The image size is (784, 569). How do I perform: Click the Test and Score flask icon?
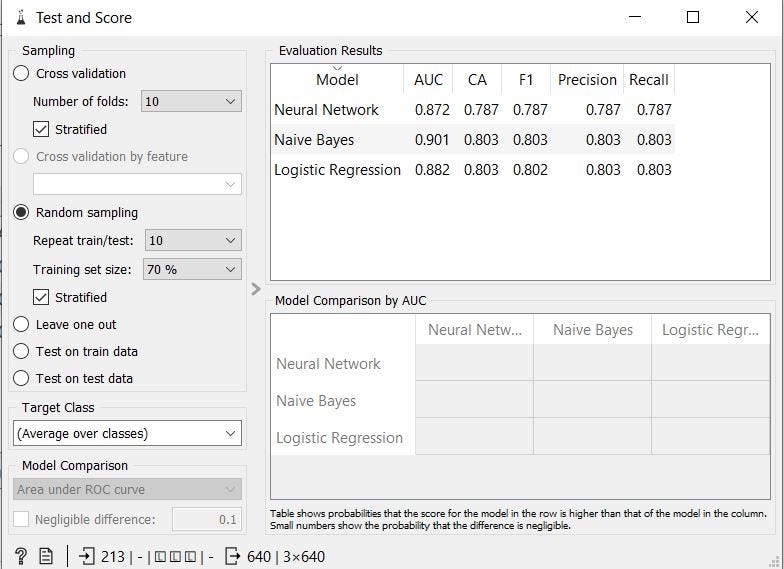coord(20,18)
